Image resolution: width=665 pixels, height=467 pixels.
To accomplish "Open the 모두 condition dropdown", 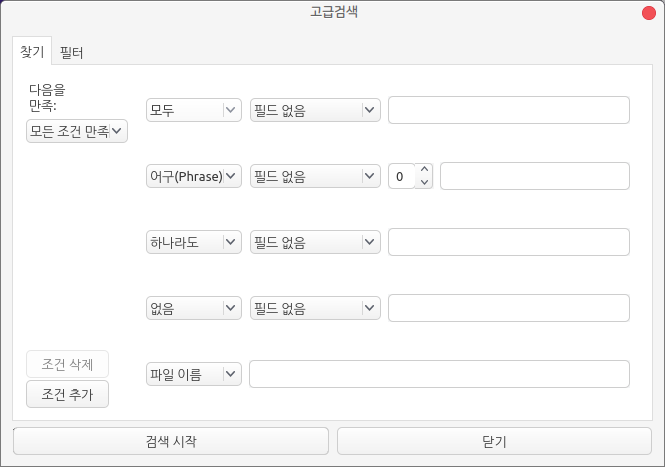I will tap(194, 110).
